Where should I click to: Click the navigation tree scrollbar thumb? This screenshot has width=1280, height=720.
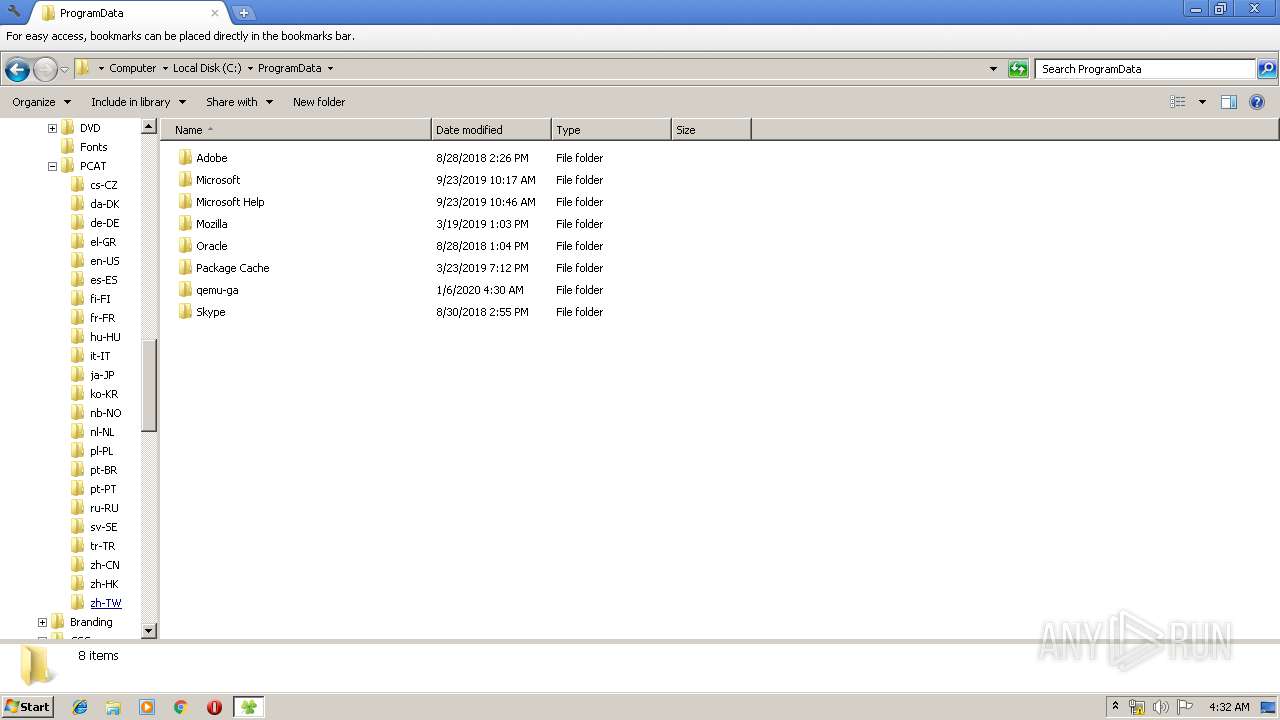click(x=149, y=386)
